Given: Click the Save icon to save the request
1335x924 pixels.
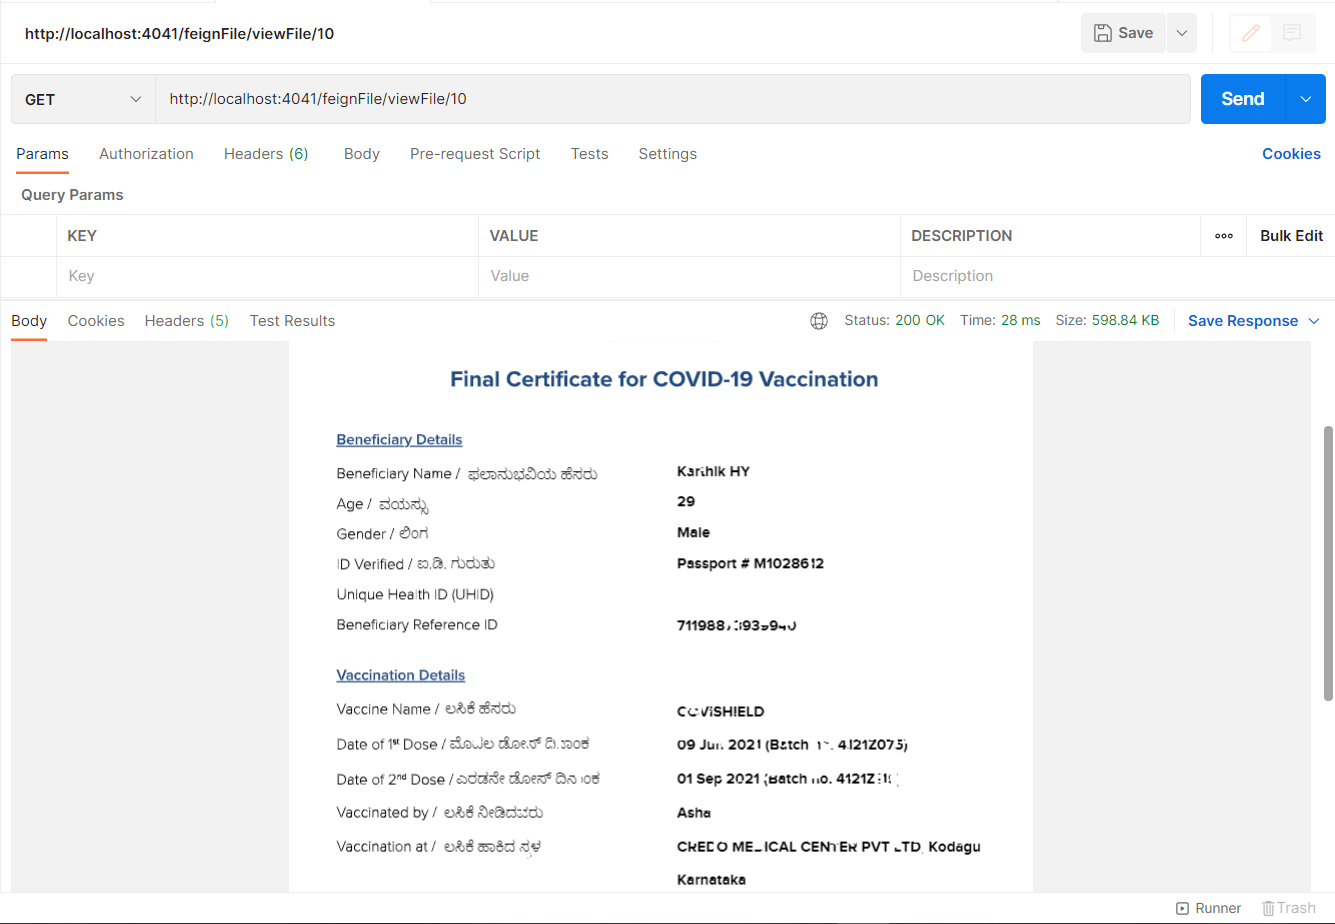Looking at the screenshot, I should [1122, 32].
